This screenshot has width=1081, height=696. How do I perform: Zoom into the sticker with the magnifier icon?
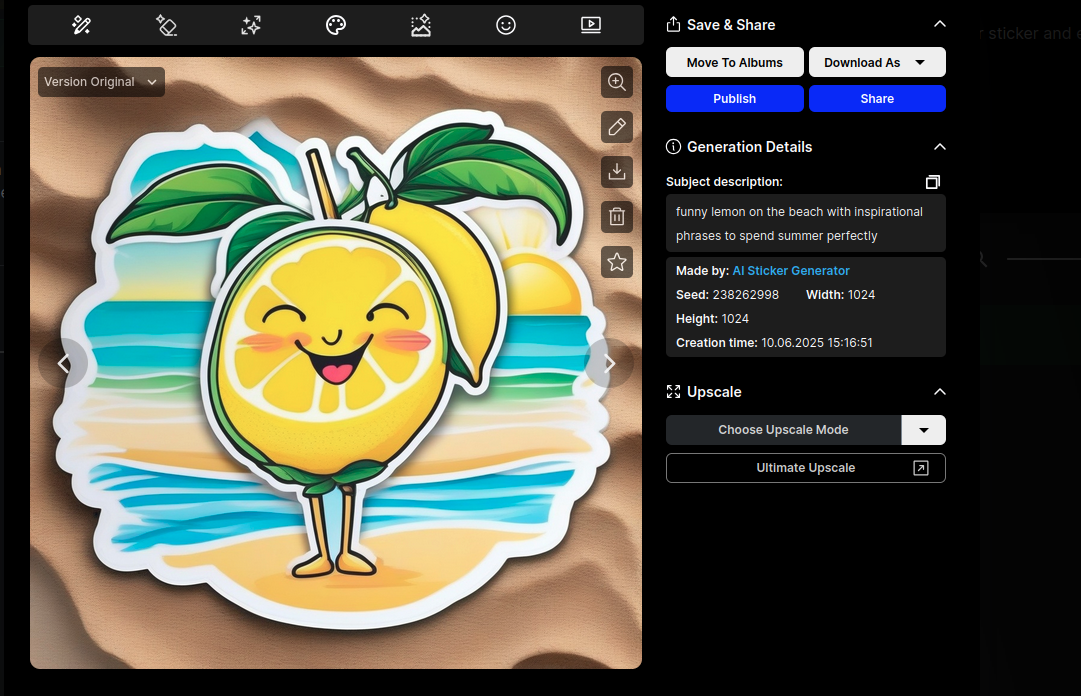click(617, 82)
